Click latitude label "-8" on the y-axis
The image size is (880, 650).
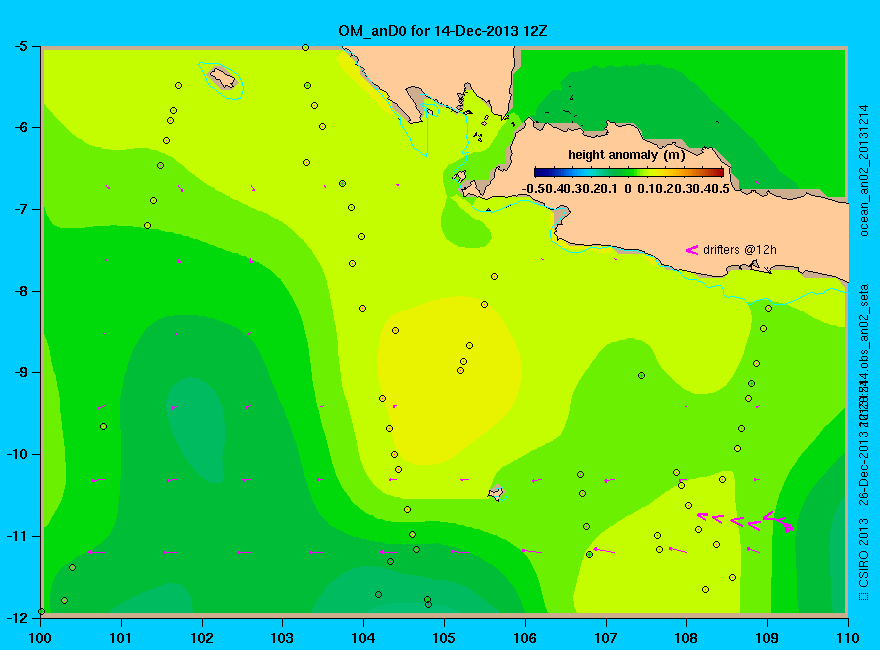(21, 291)
